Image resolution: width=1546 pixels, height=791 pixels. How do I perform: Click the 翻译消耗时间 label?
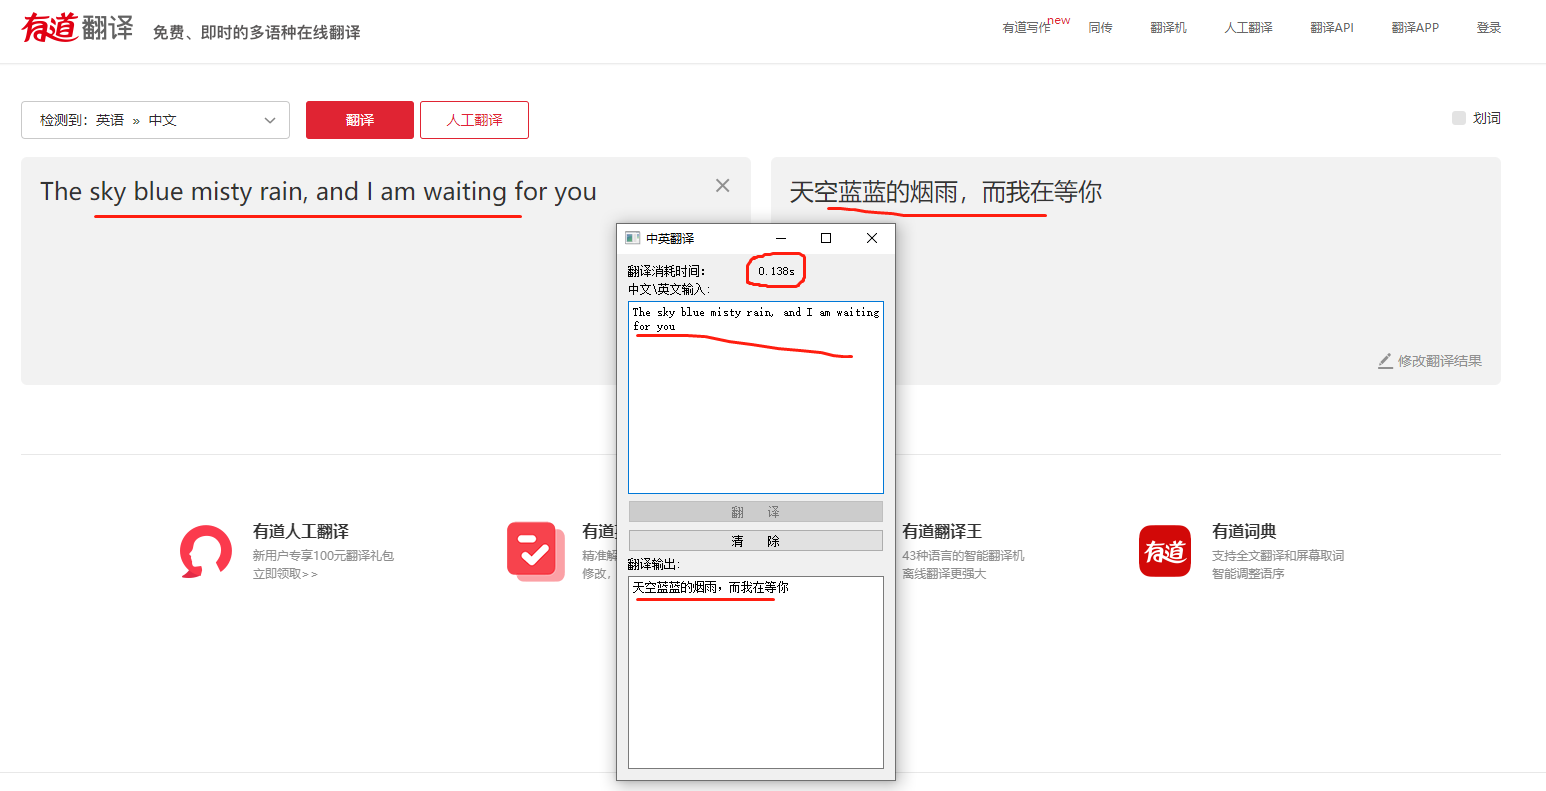coord(666,271)
